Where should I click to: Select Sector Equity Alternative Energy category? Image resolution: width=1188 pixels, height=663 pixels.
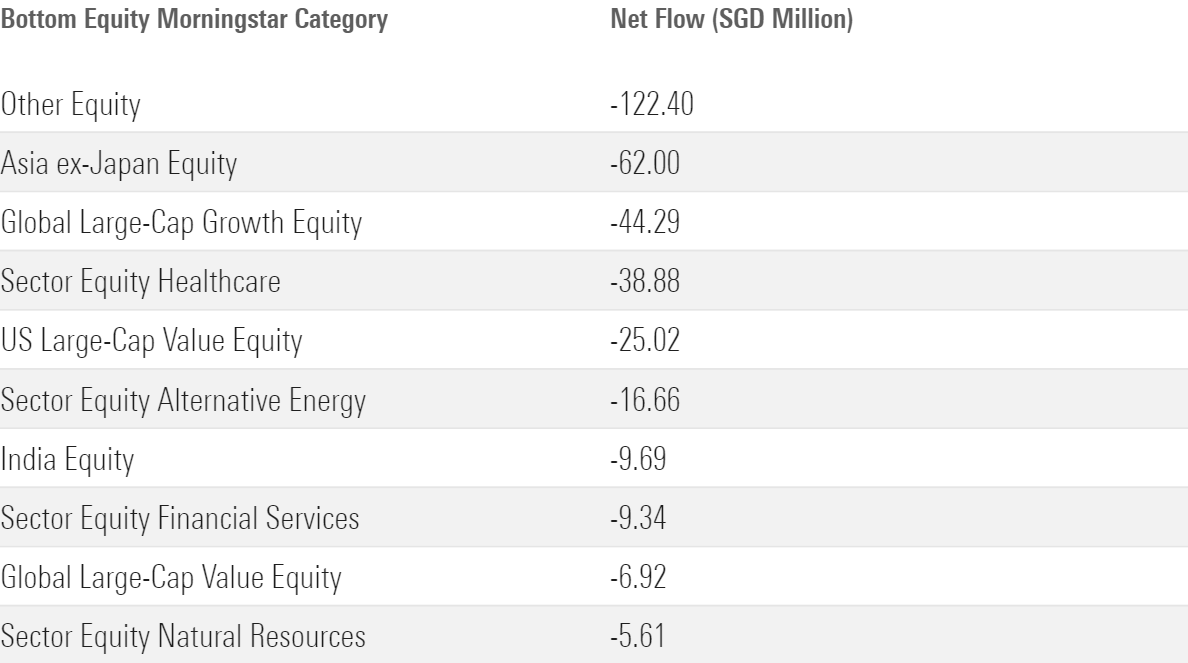tap(183, 400)
